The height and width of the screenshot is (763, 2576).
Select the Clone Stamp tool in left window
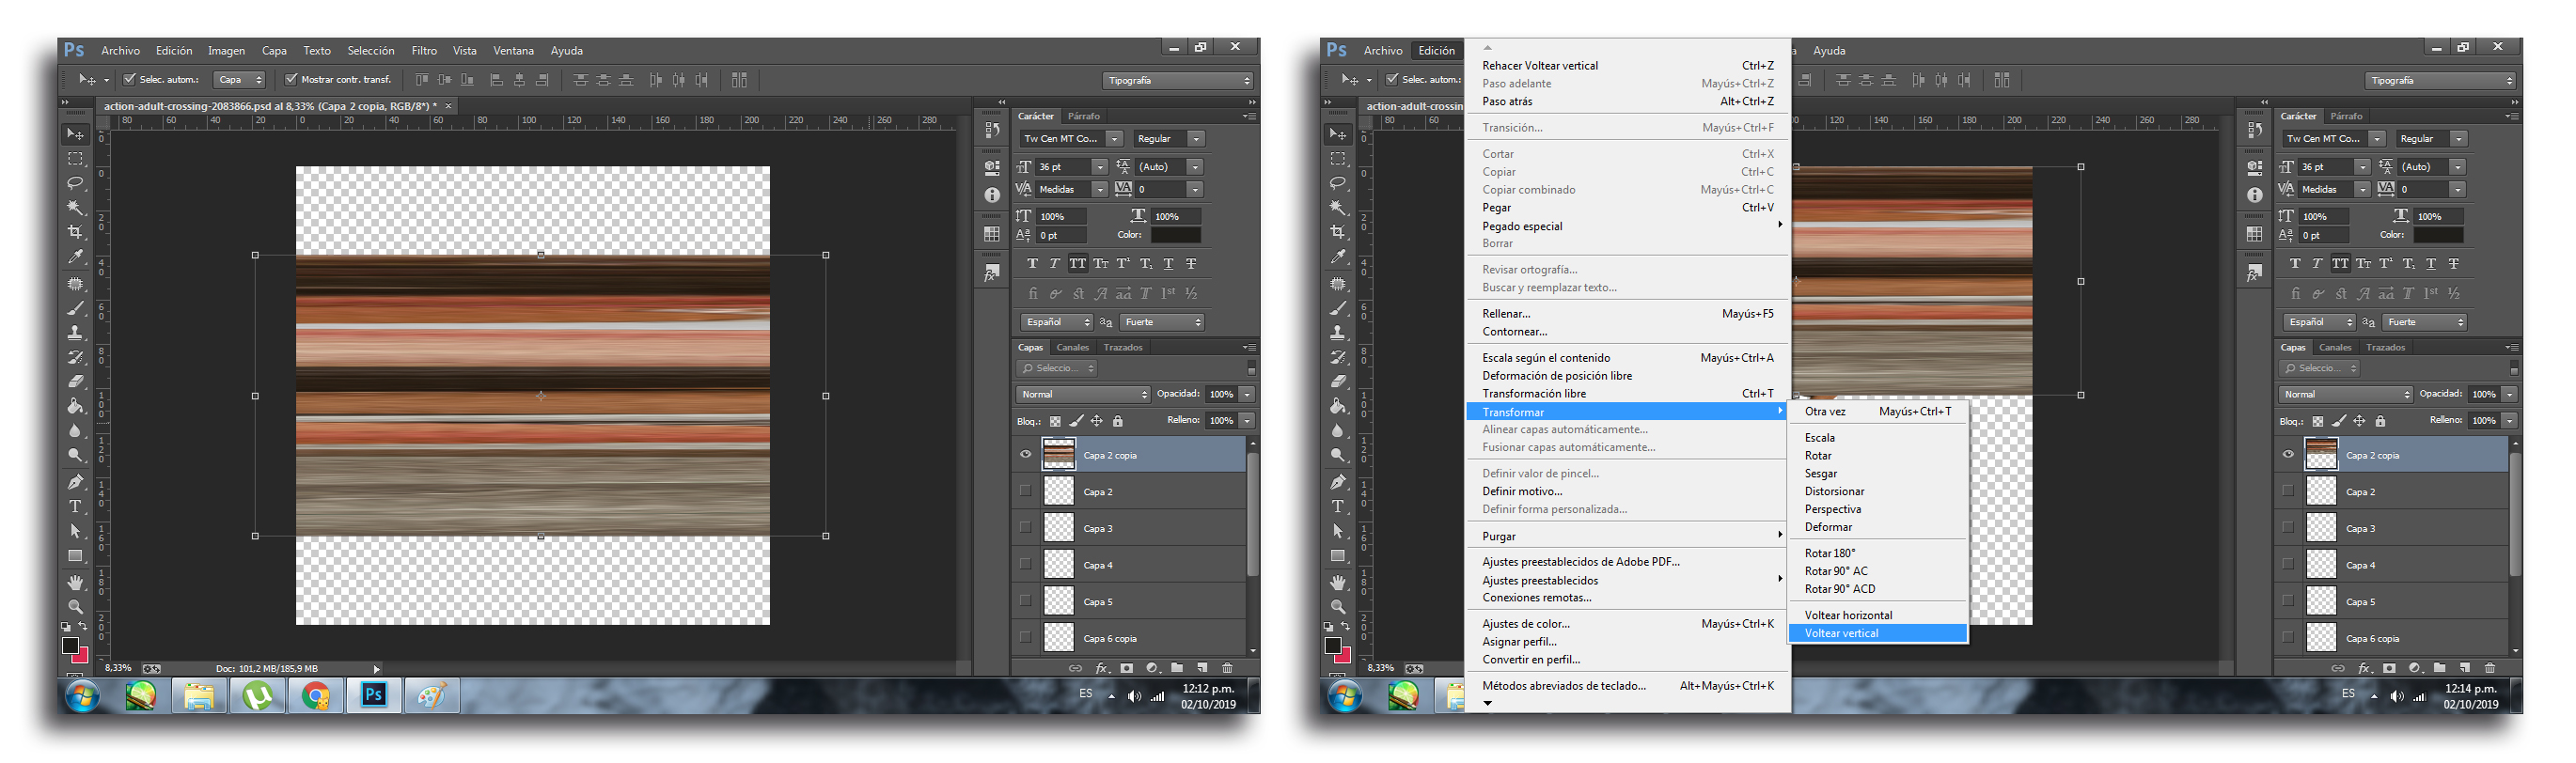[x=75, y=333]
